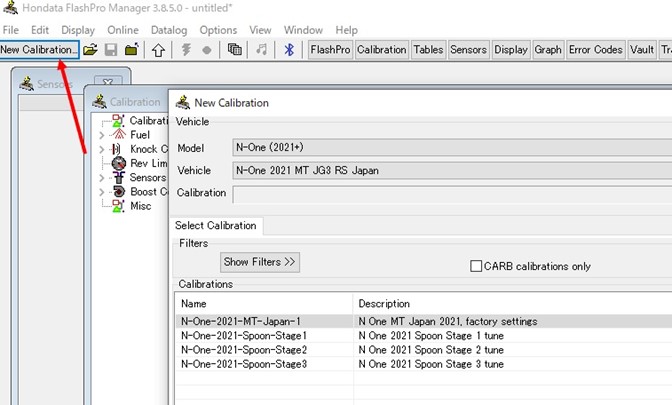Viewport: 672px width, 405px height.
Task: Open the Help menu
Action: (347, 30)
